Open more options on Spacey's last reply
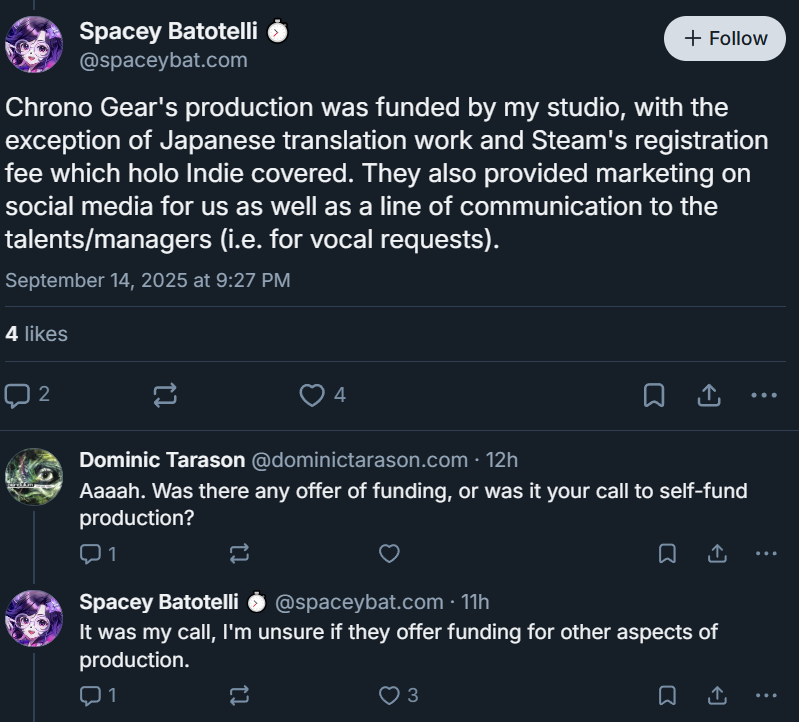The height and width of the screenshot is (722, 799). 766,695
